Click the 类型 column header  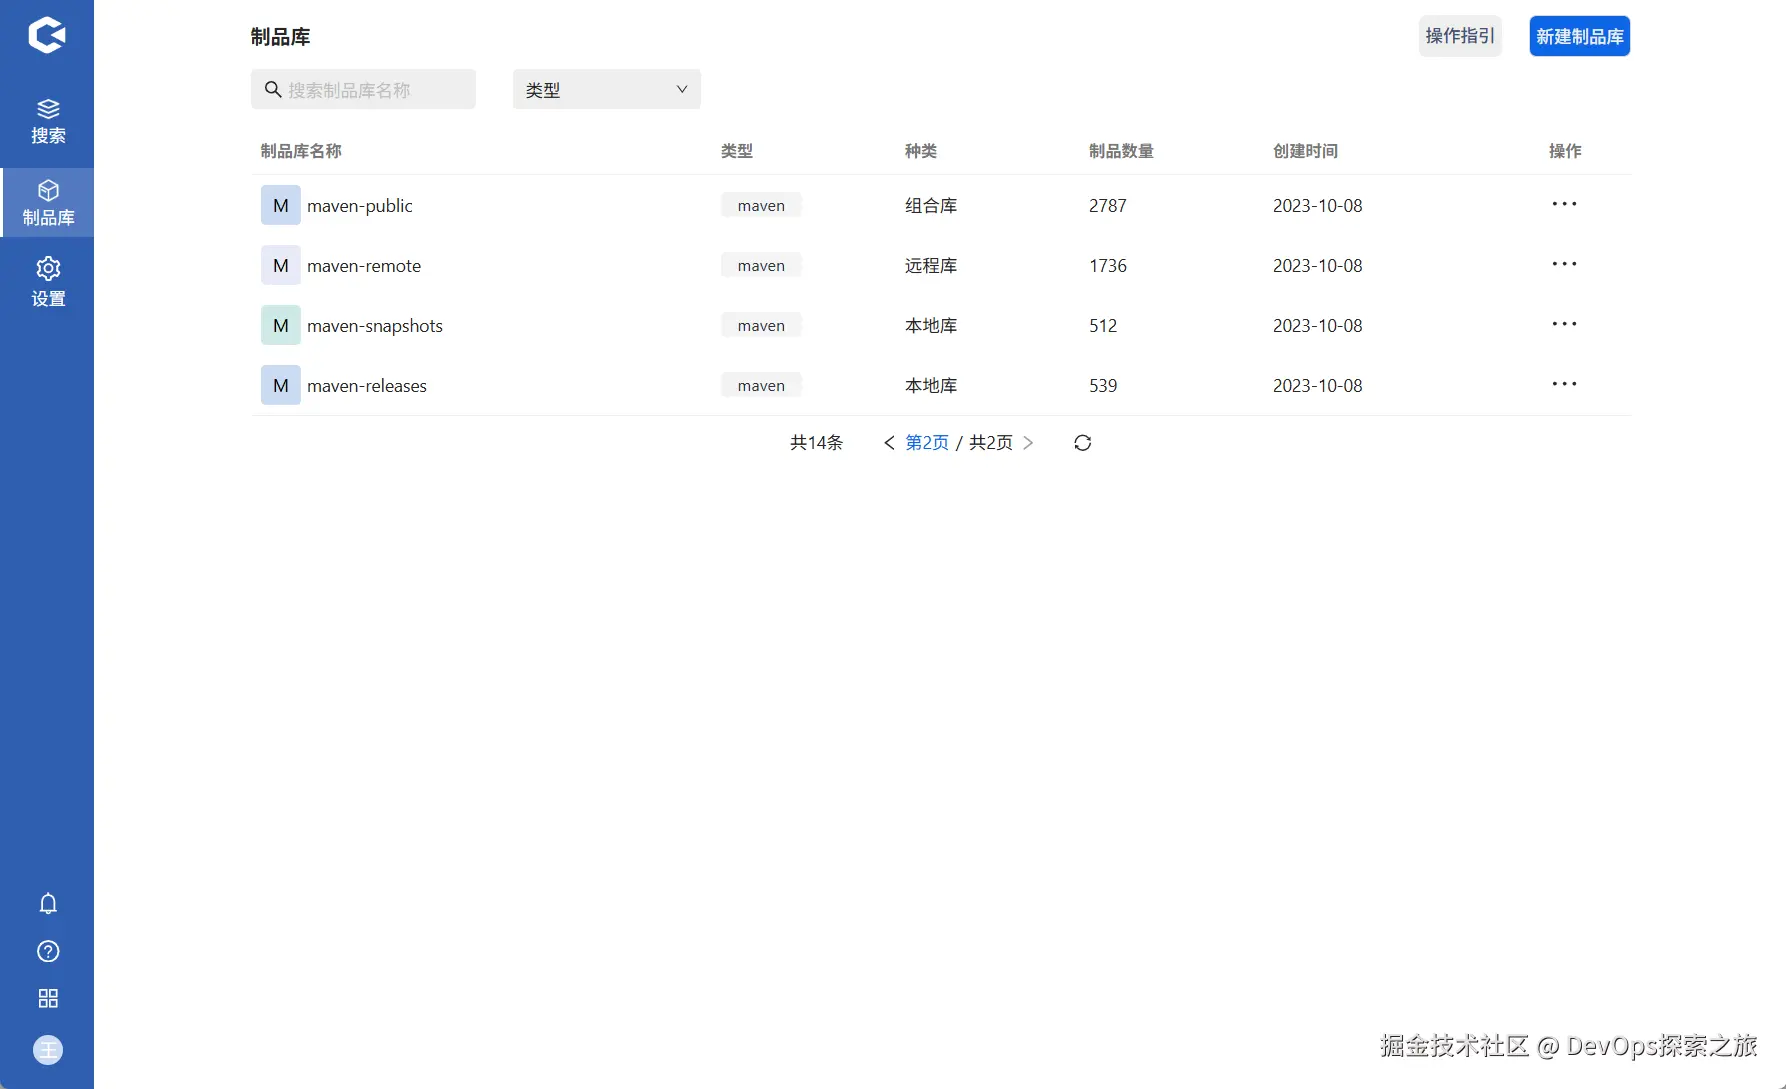pyautogui.click(x=737, y=151)
